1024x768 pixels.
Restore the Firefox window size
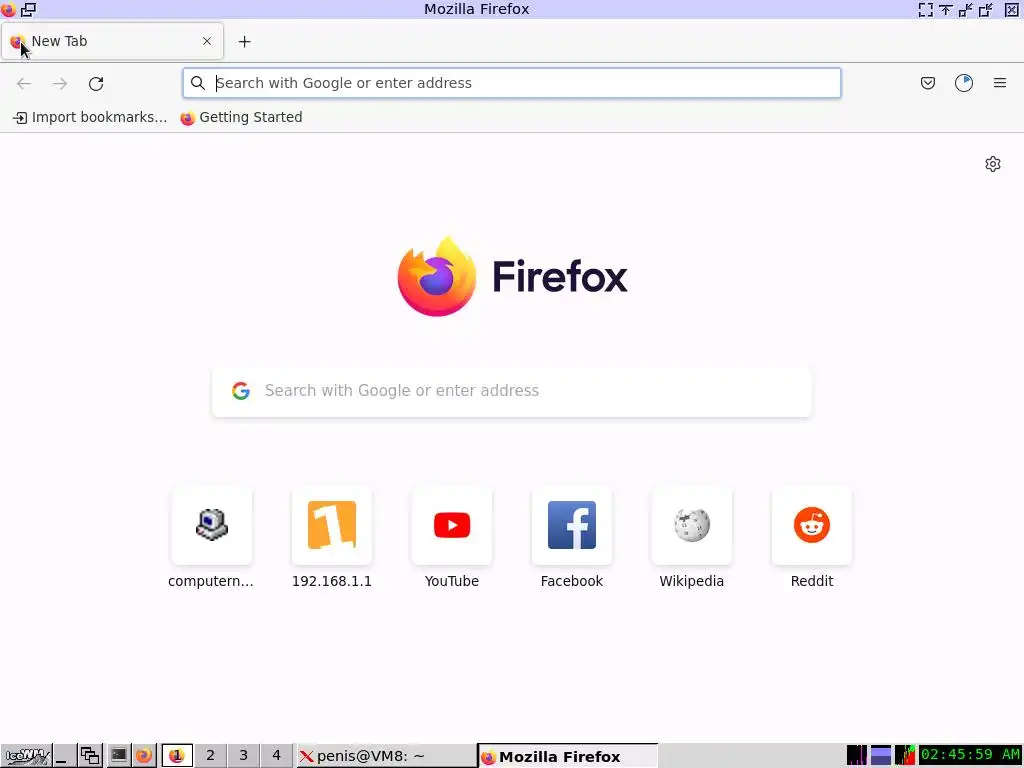tap(985, 9)
